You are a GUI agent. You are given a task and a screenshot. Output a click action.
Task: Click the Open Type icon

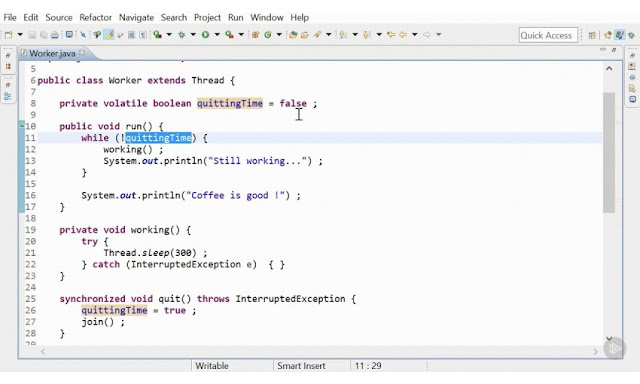pyautogui.click(x=293, y=35)
